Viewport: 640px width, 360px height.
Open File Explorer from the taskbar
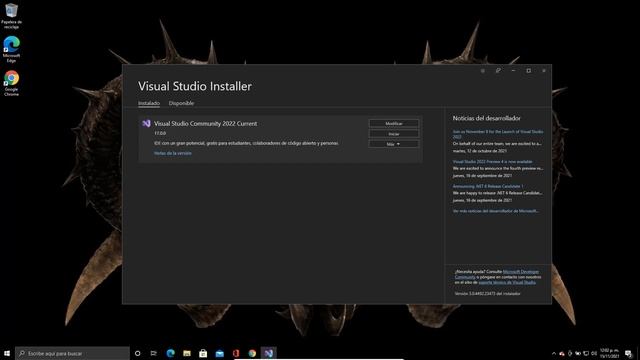pos(187,353)
